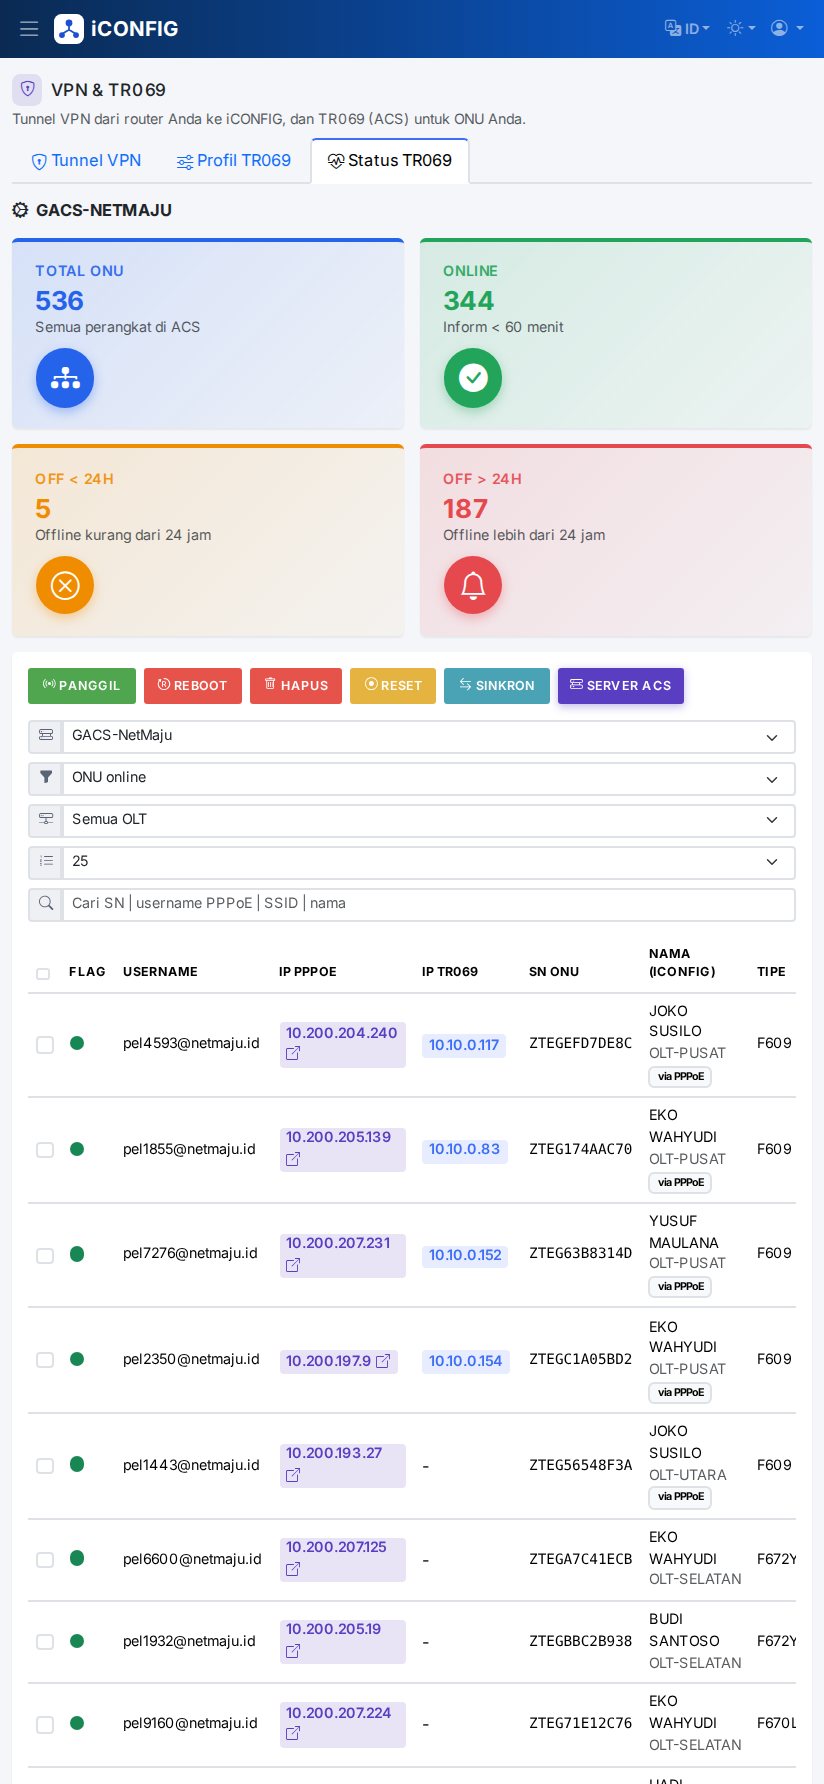
Task: Click the PANGGIL button
Action: pos(82,686)
